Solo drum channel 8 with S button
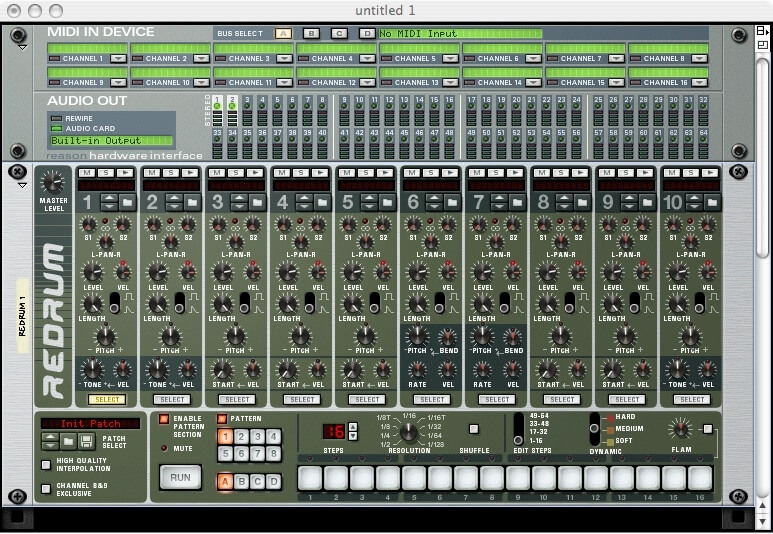This screenshot has width=773, height=534. [561, 173]
